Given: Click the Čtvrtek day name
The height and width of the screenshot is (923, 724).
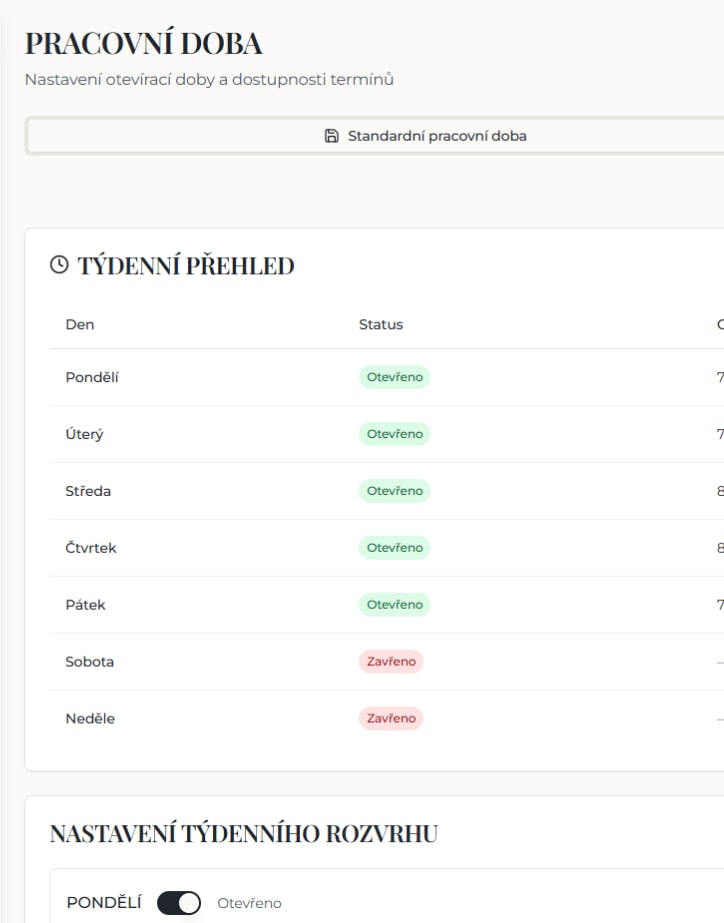Looking at the screenshot, I should [91, 548].
